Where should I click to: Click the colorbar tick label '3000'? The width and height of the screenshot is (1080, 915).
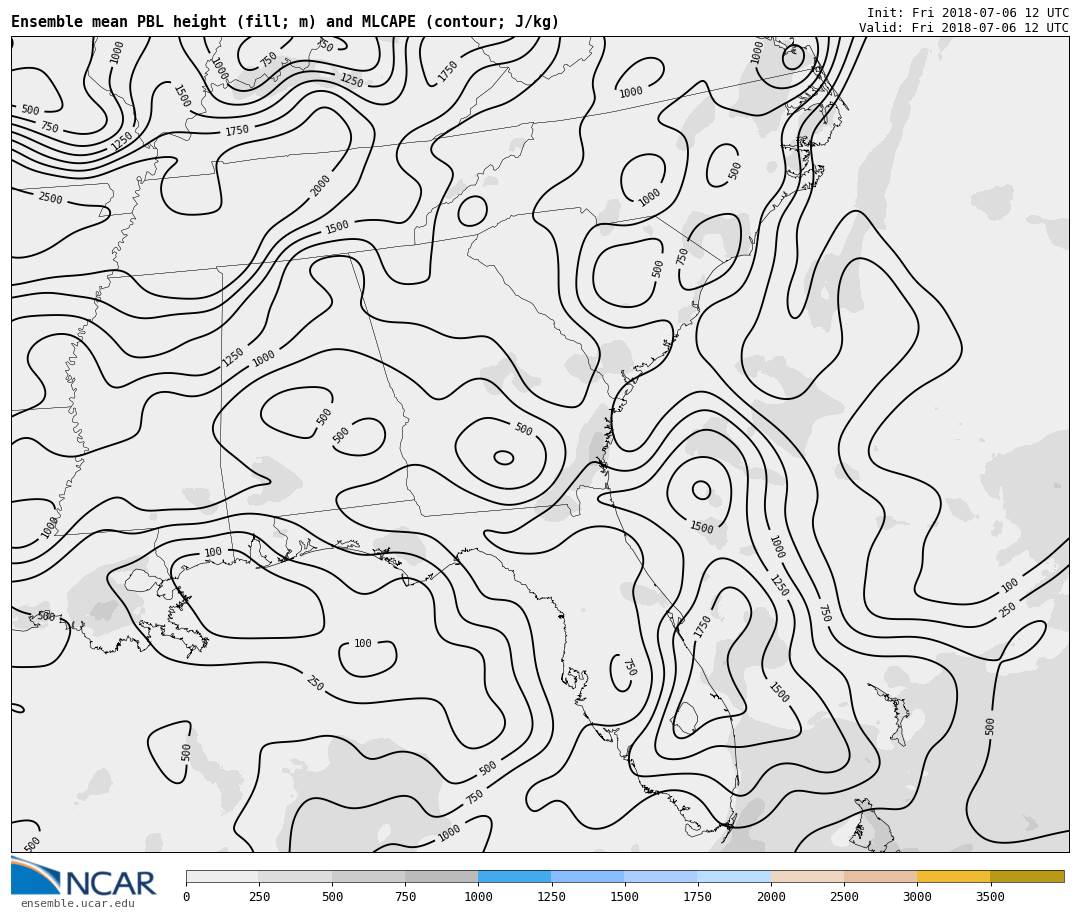click(917, 896)
